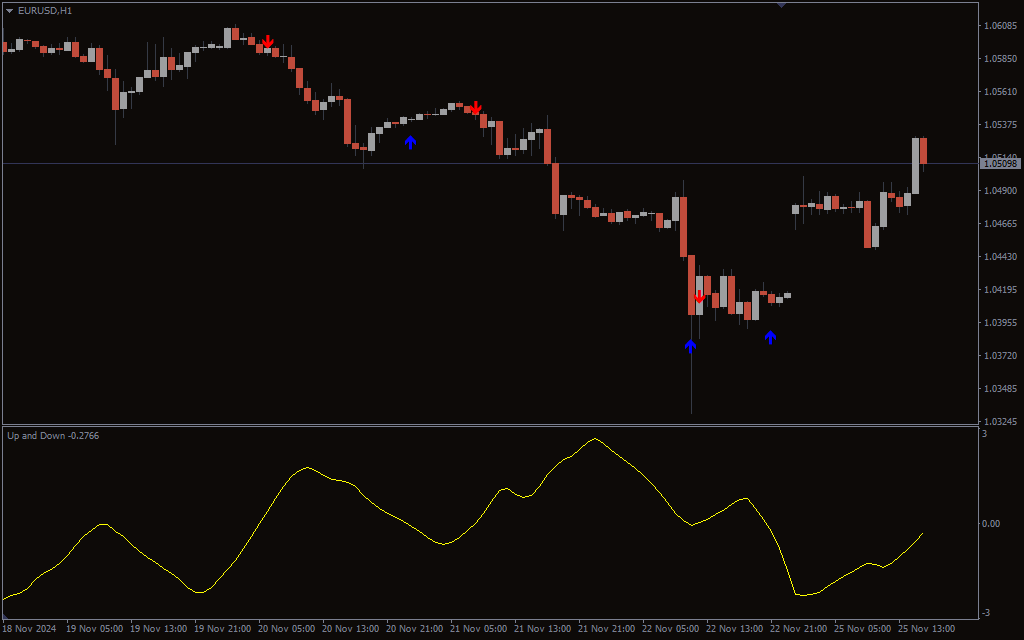Select the Up and Down indicator label

click(x=52, y=435)
